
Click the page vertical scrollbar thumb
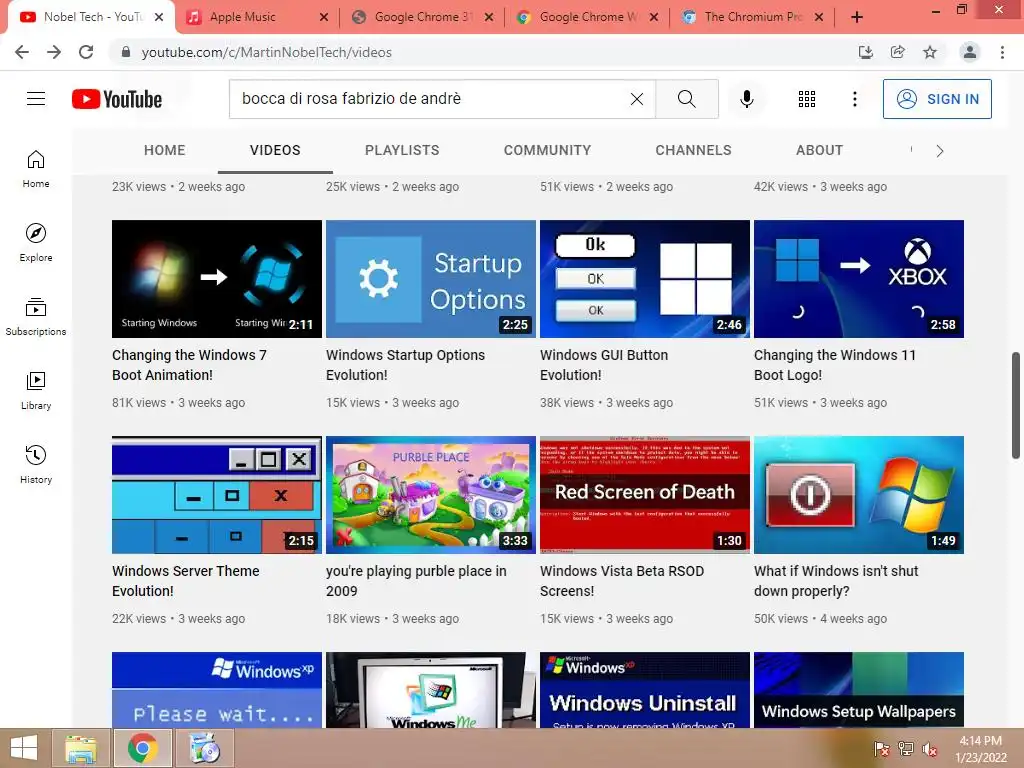click(x=1016, y=405)
